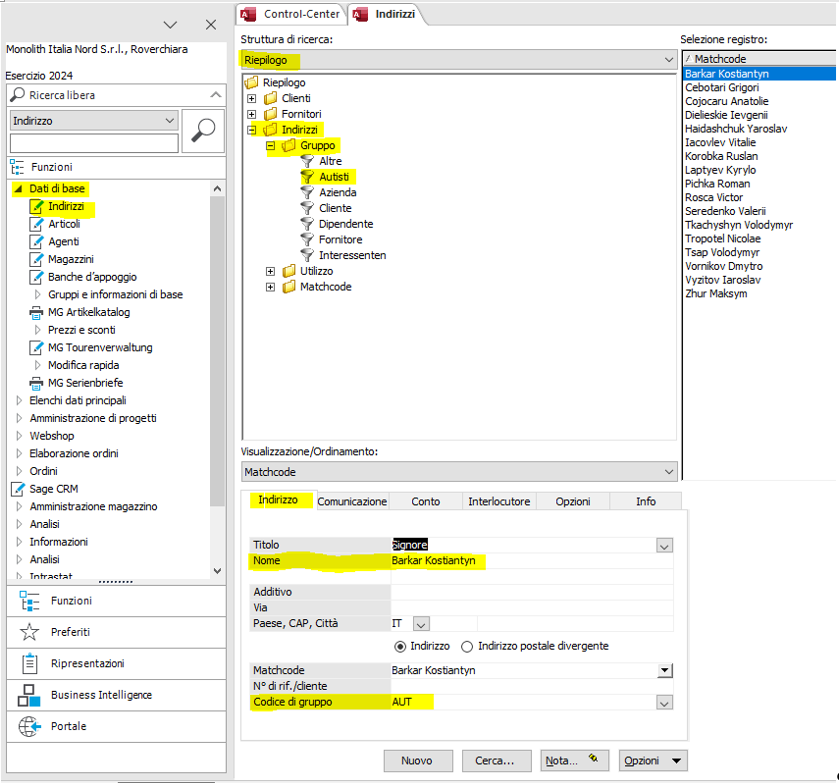Open the Preferiti star panel

click(x=29, y=632)
